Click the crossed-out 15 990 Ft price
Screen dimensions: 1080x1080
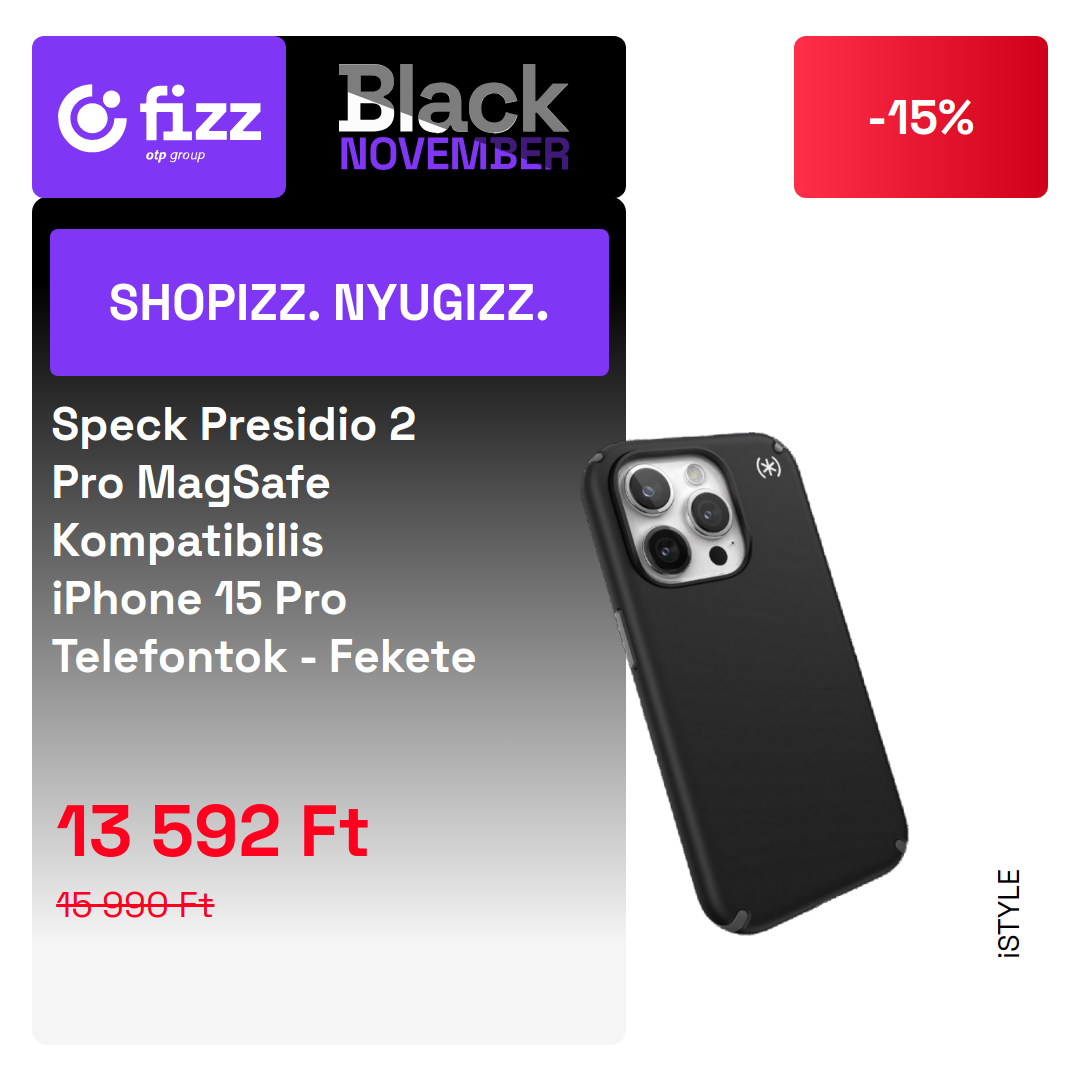pos(135,904)
